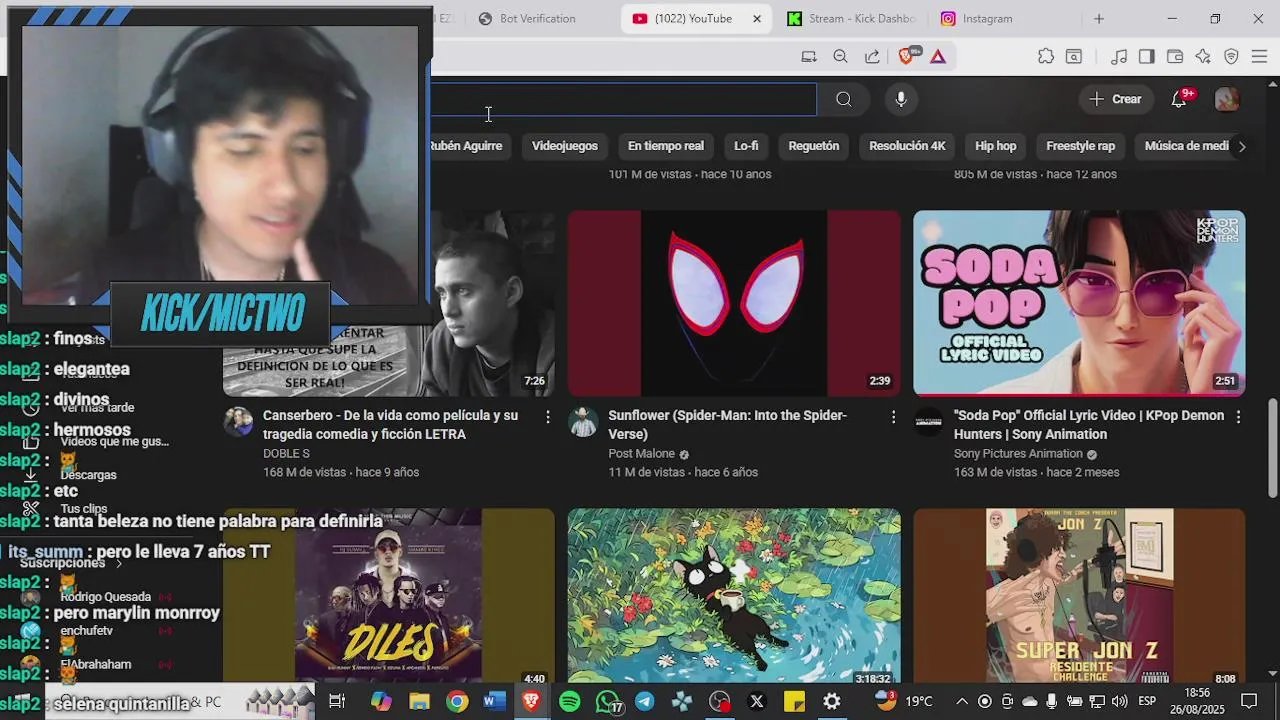
Task: Click the Brave Rewards triangle icon
Action: tap(938, 57)
